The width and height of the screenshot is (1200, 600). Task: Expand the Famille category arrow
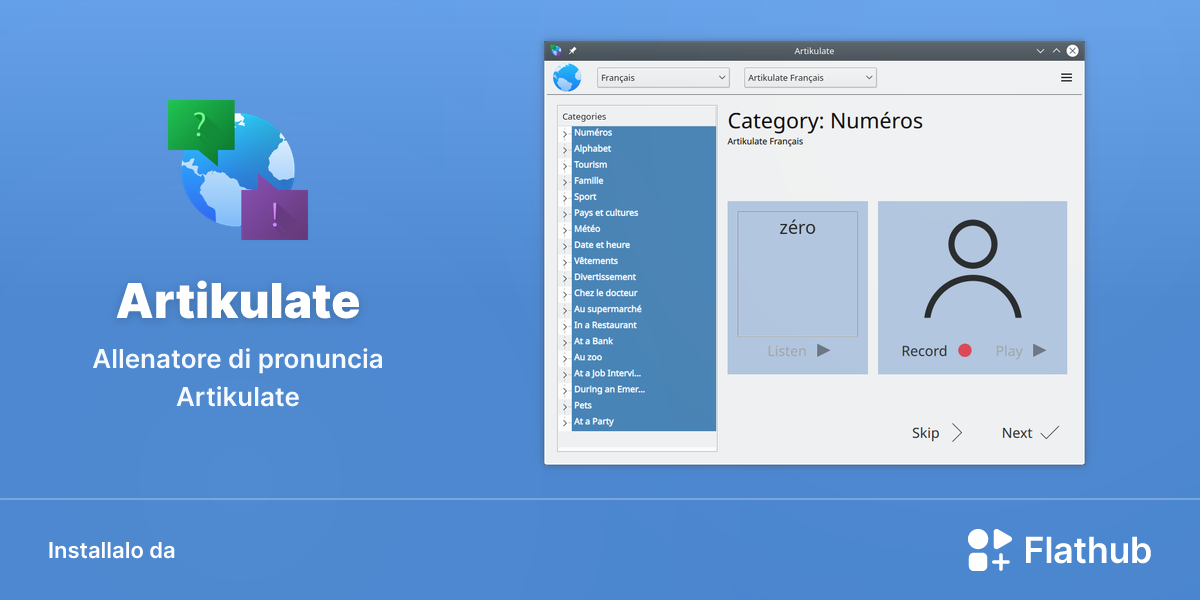click(x=565, y=181)
